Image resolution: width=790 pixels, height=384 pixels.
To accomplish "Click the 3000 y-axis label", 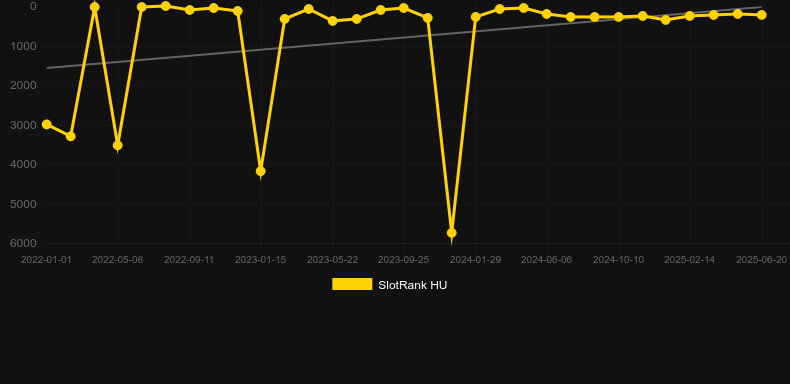I will tap(23, 124).
